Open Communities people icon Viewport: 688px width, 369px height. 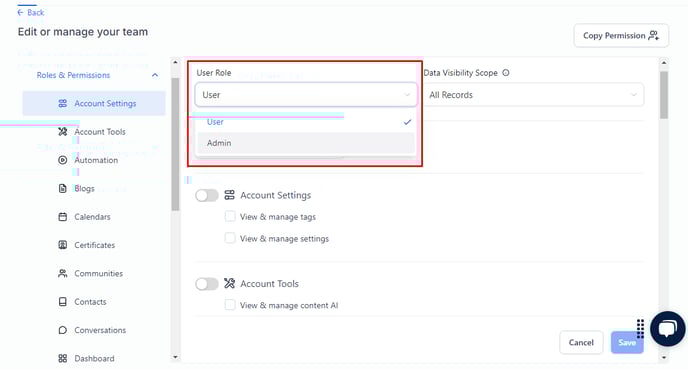click(x=63, y=273)
